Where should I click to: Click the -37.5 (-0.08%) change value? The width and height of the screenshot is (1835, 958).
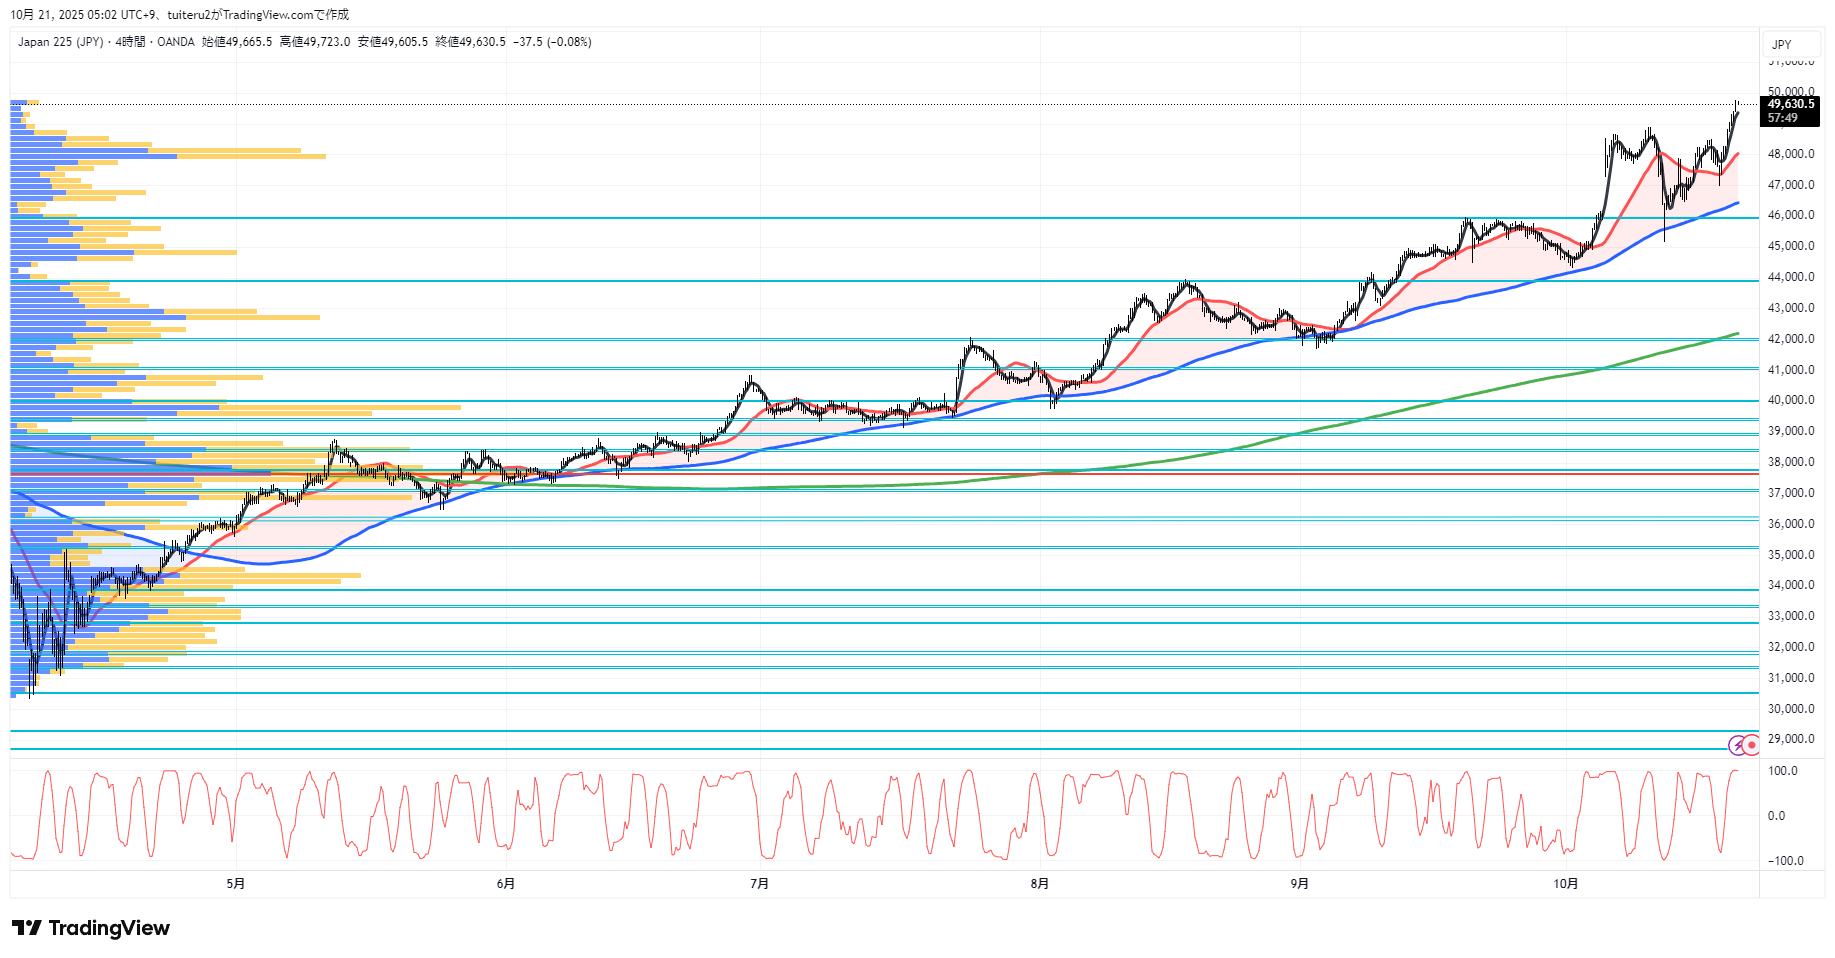point(552,42)
